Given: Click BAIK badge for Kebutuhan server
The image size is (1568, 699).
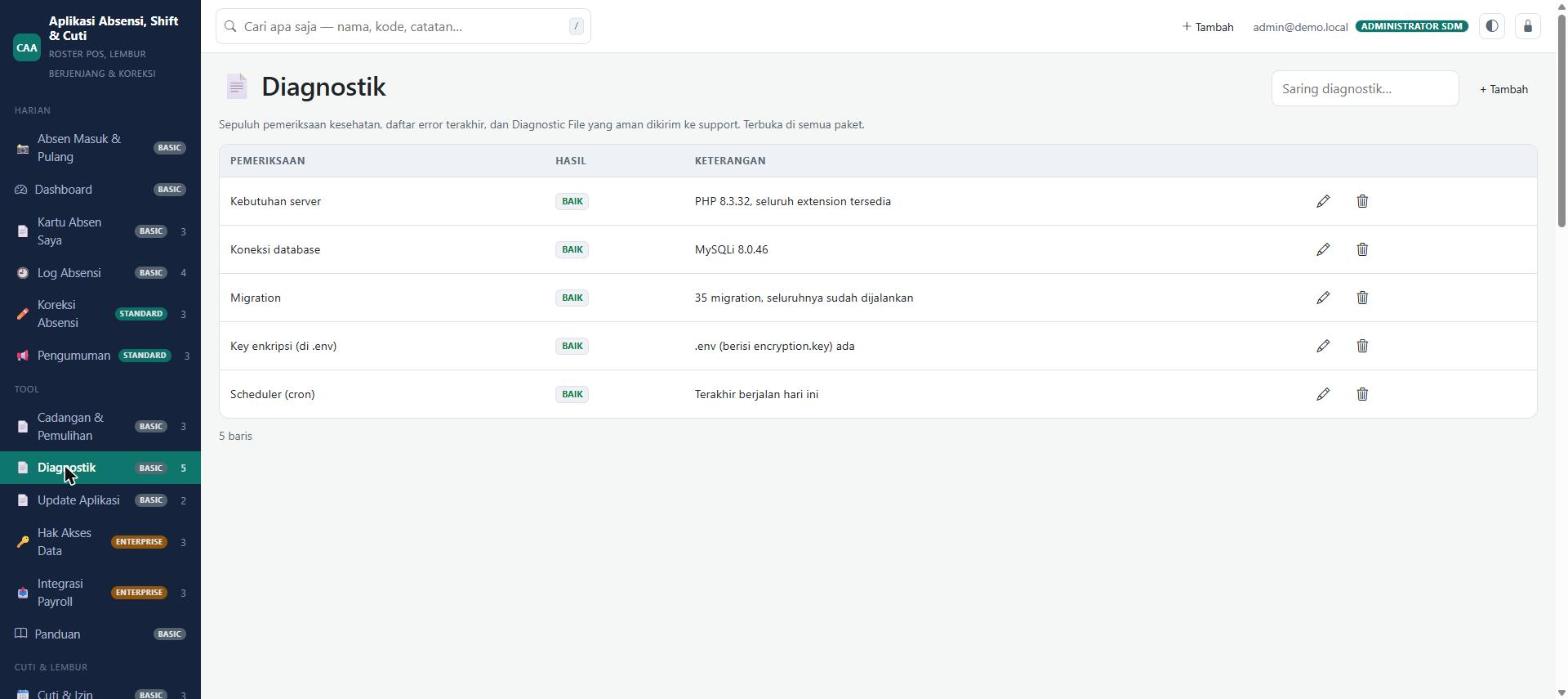Looking at the screenshot, I should pos(572,201).
